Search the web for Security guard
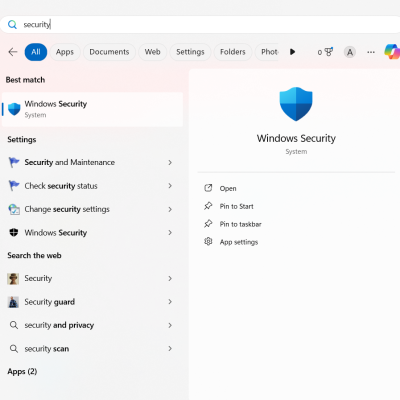The width and height of the screenshot is (400, 400). pos(92,302)
